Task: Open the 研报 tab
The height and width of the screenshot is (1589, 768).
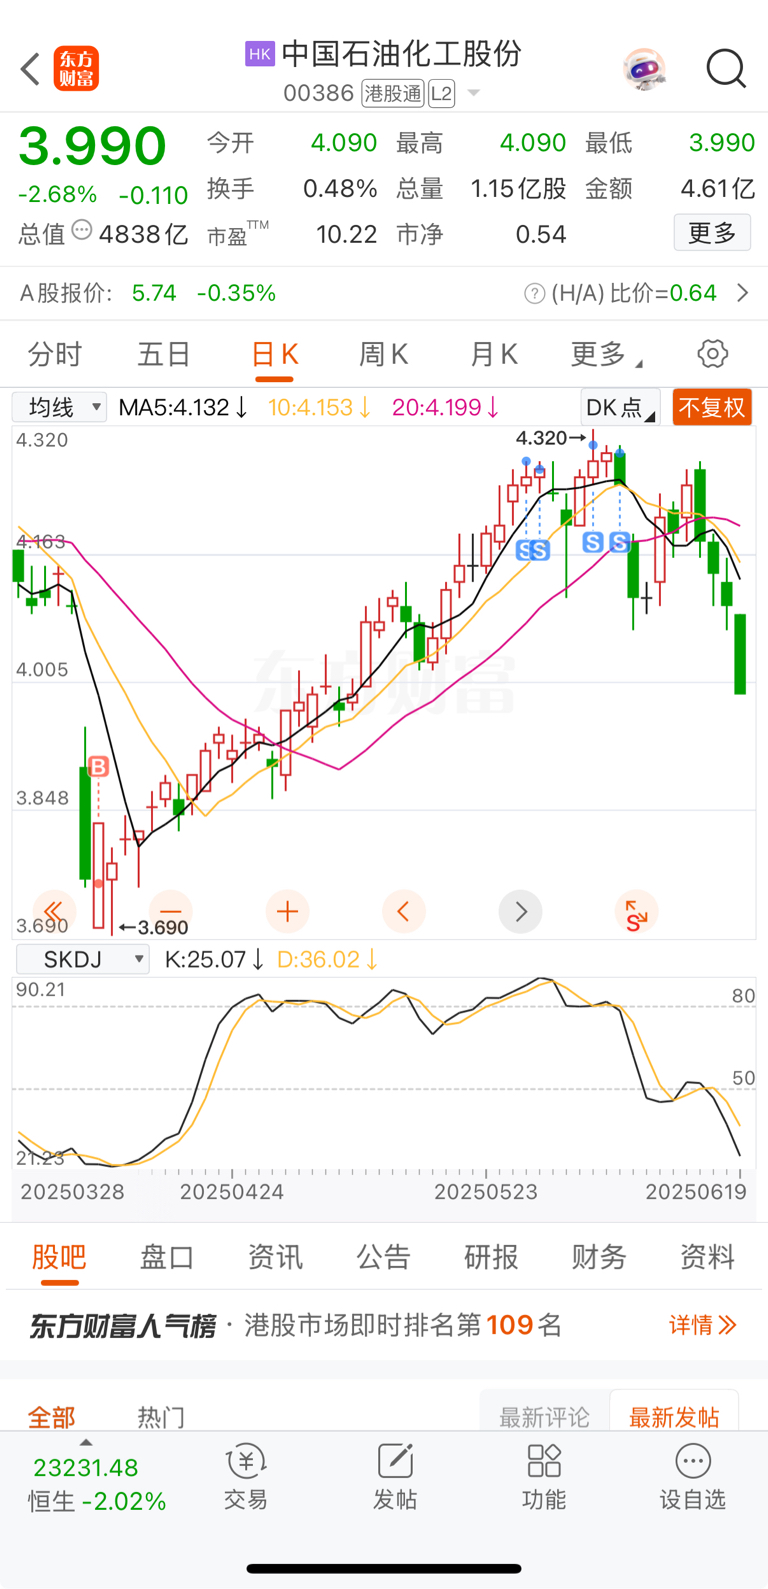Action: click(491, 1257)
